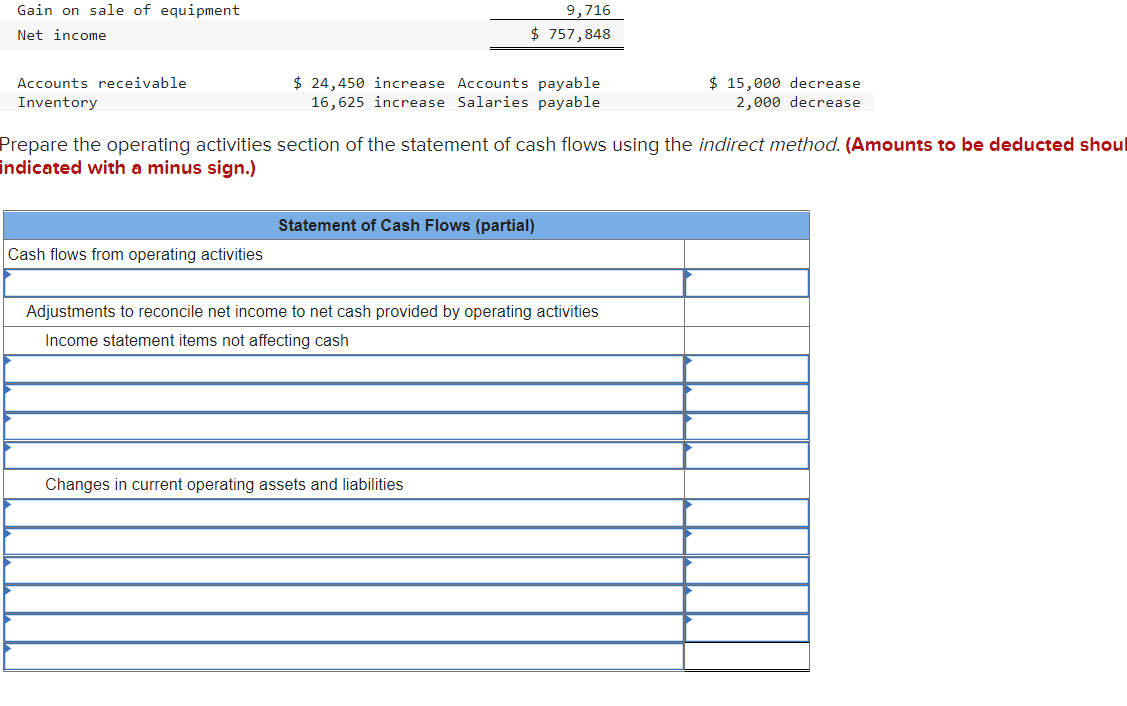The height and width of the screenshot is (706, 1127).
Task: Select third amount field under Changes in current operating assets
Action: pos(747,570)
